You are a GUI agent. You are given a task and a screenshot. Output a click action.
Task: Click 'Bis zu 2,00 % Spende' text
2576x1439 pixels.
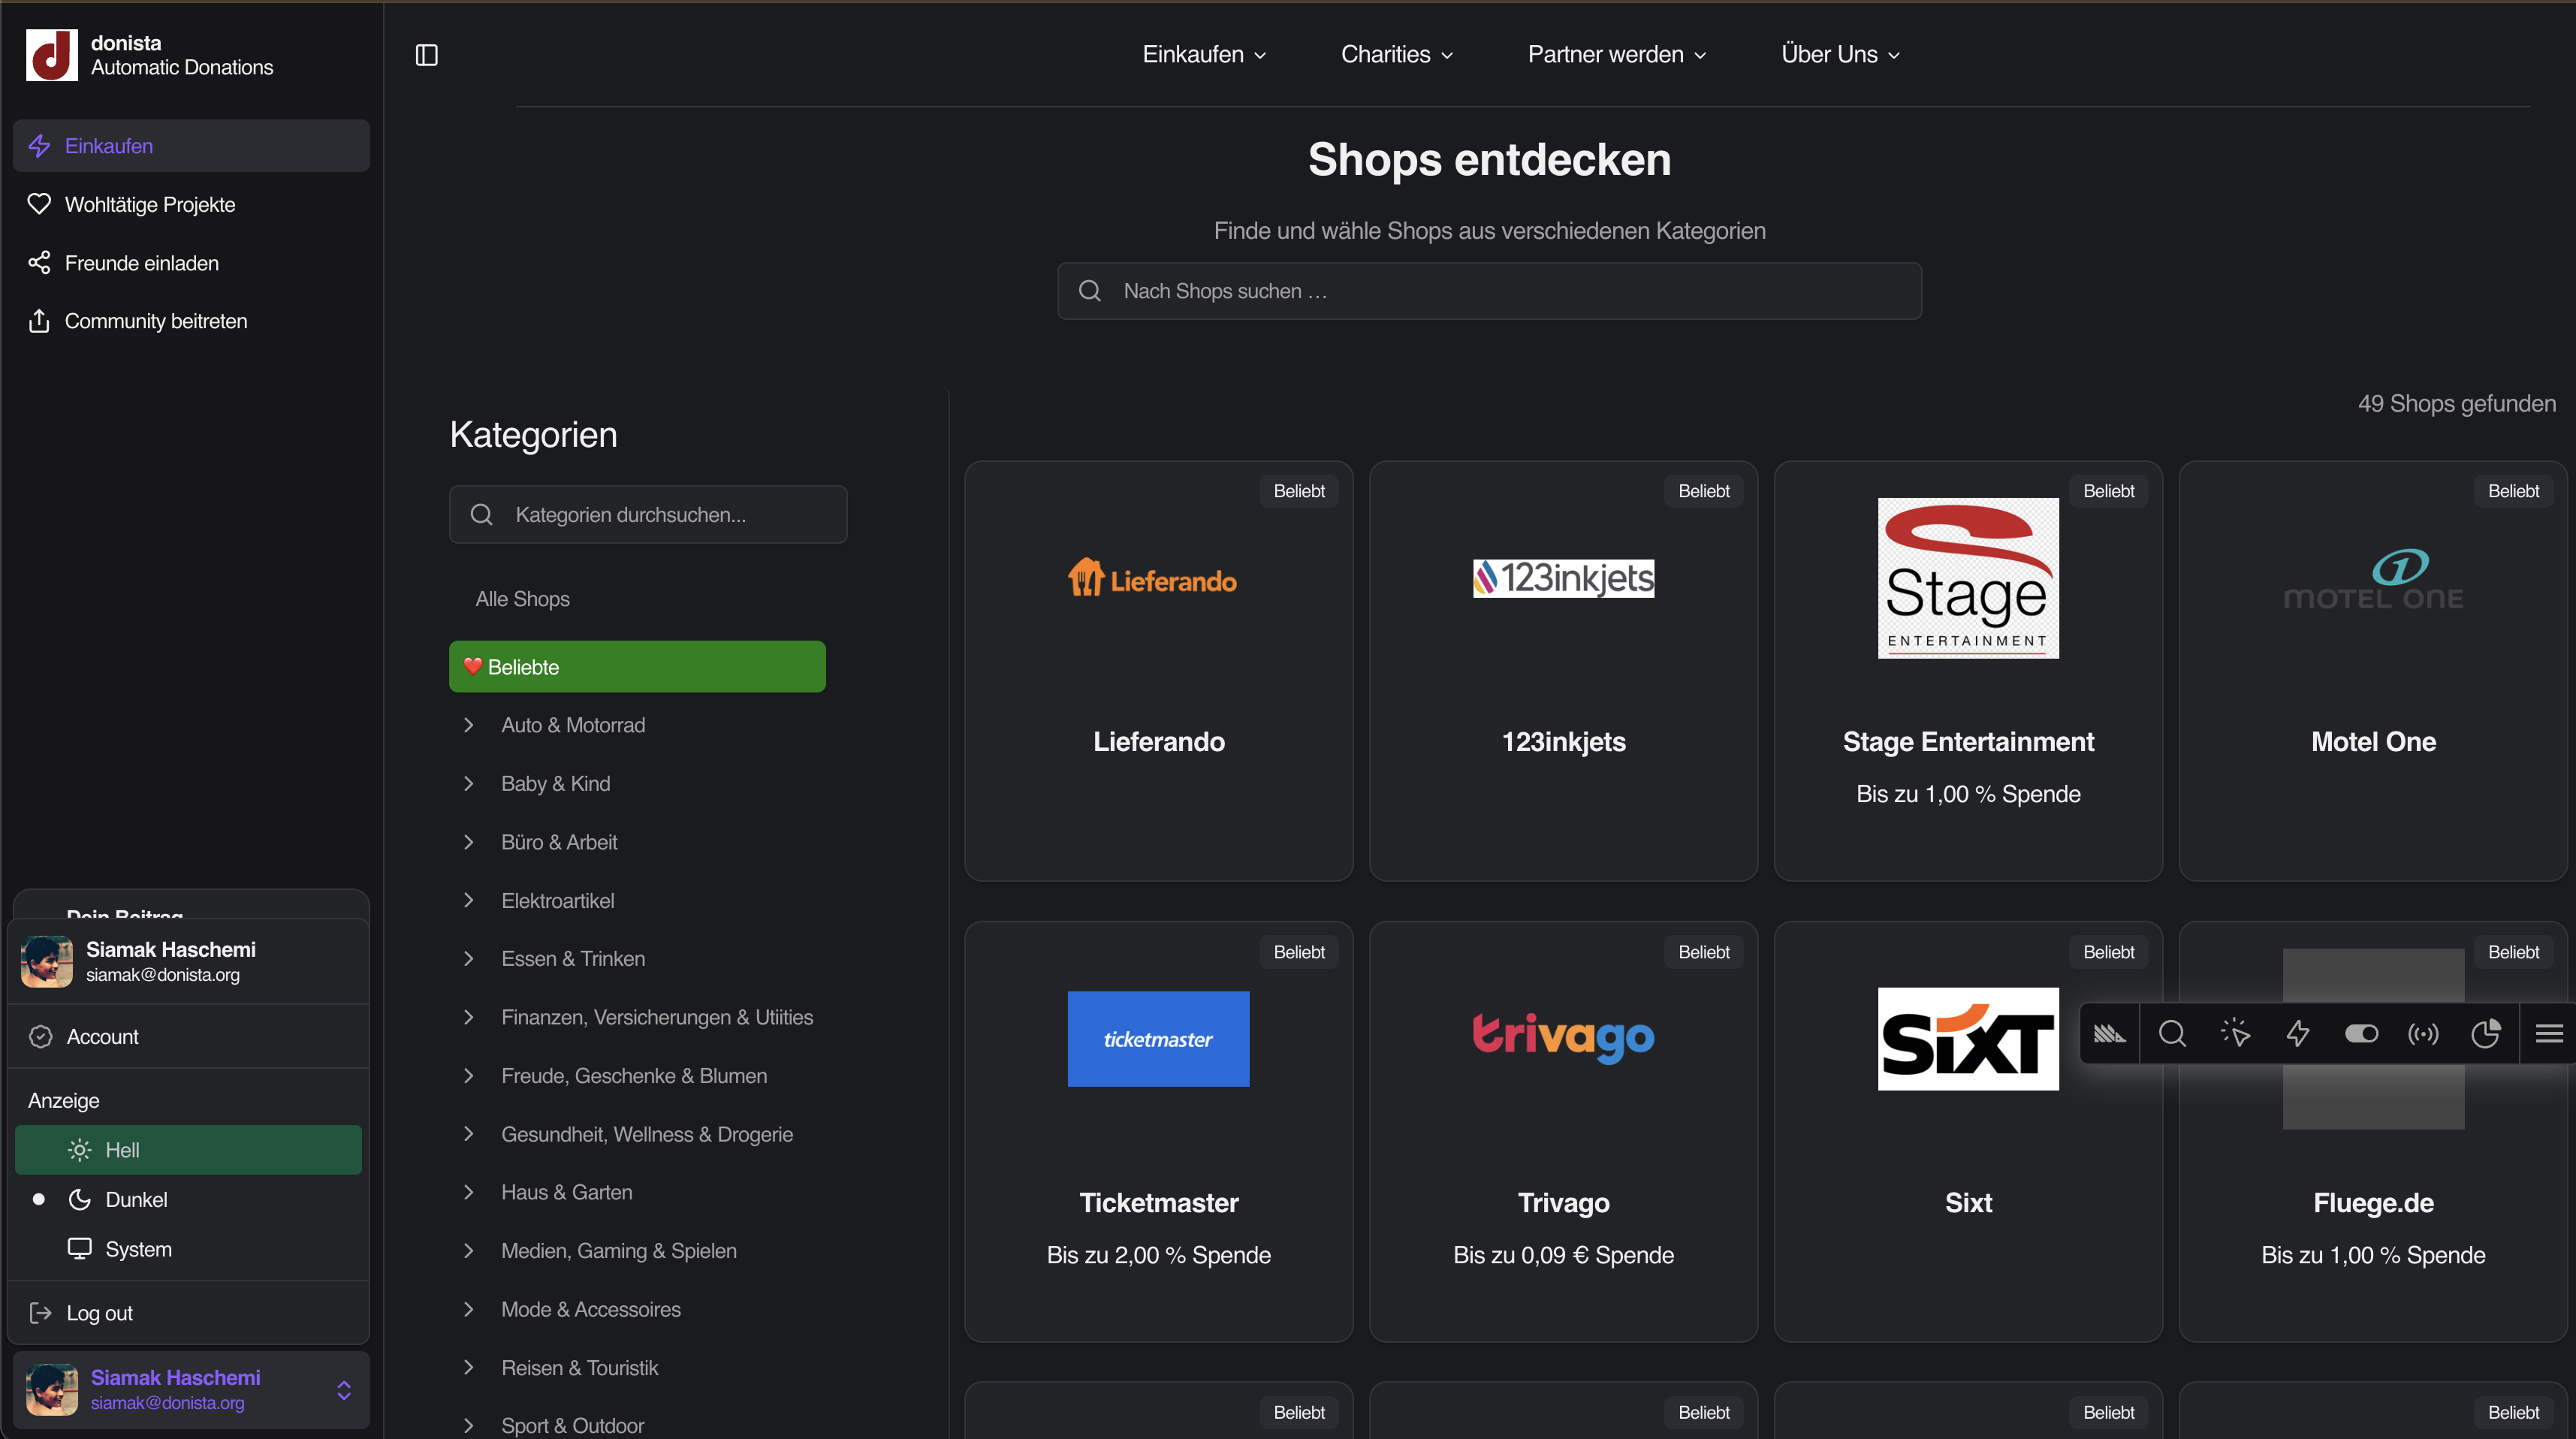pyautogui.click(x=1158, y=1255)
